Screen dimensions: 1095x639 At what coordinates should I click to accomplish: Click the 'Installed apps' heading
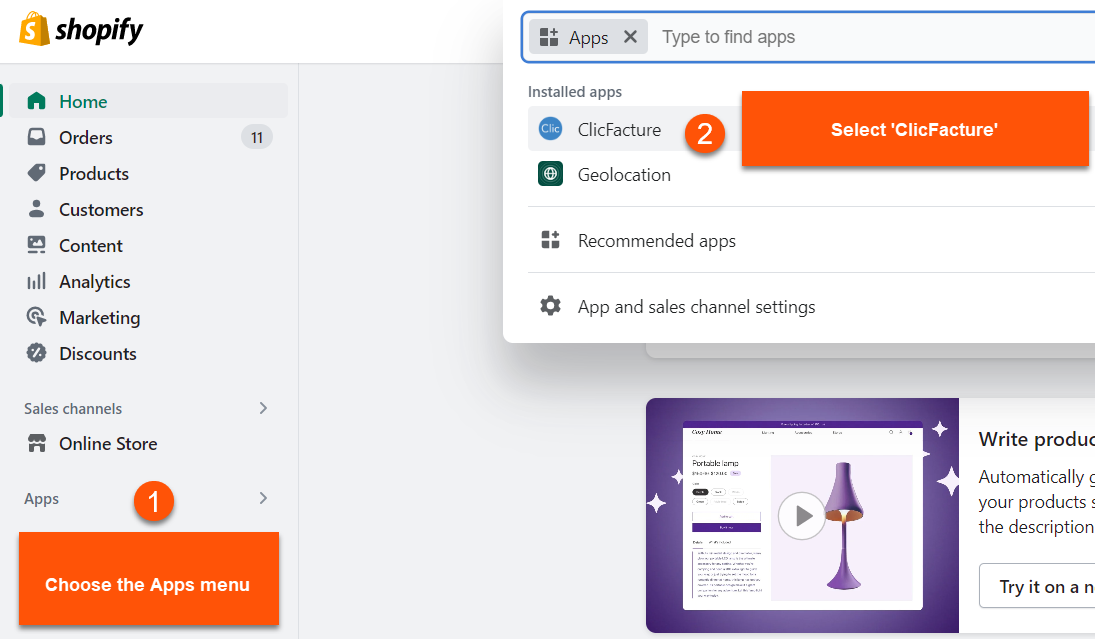click(x=575, y=91)
